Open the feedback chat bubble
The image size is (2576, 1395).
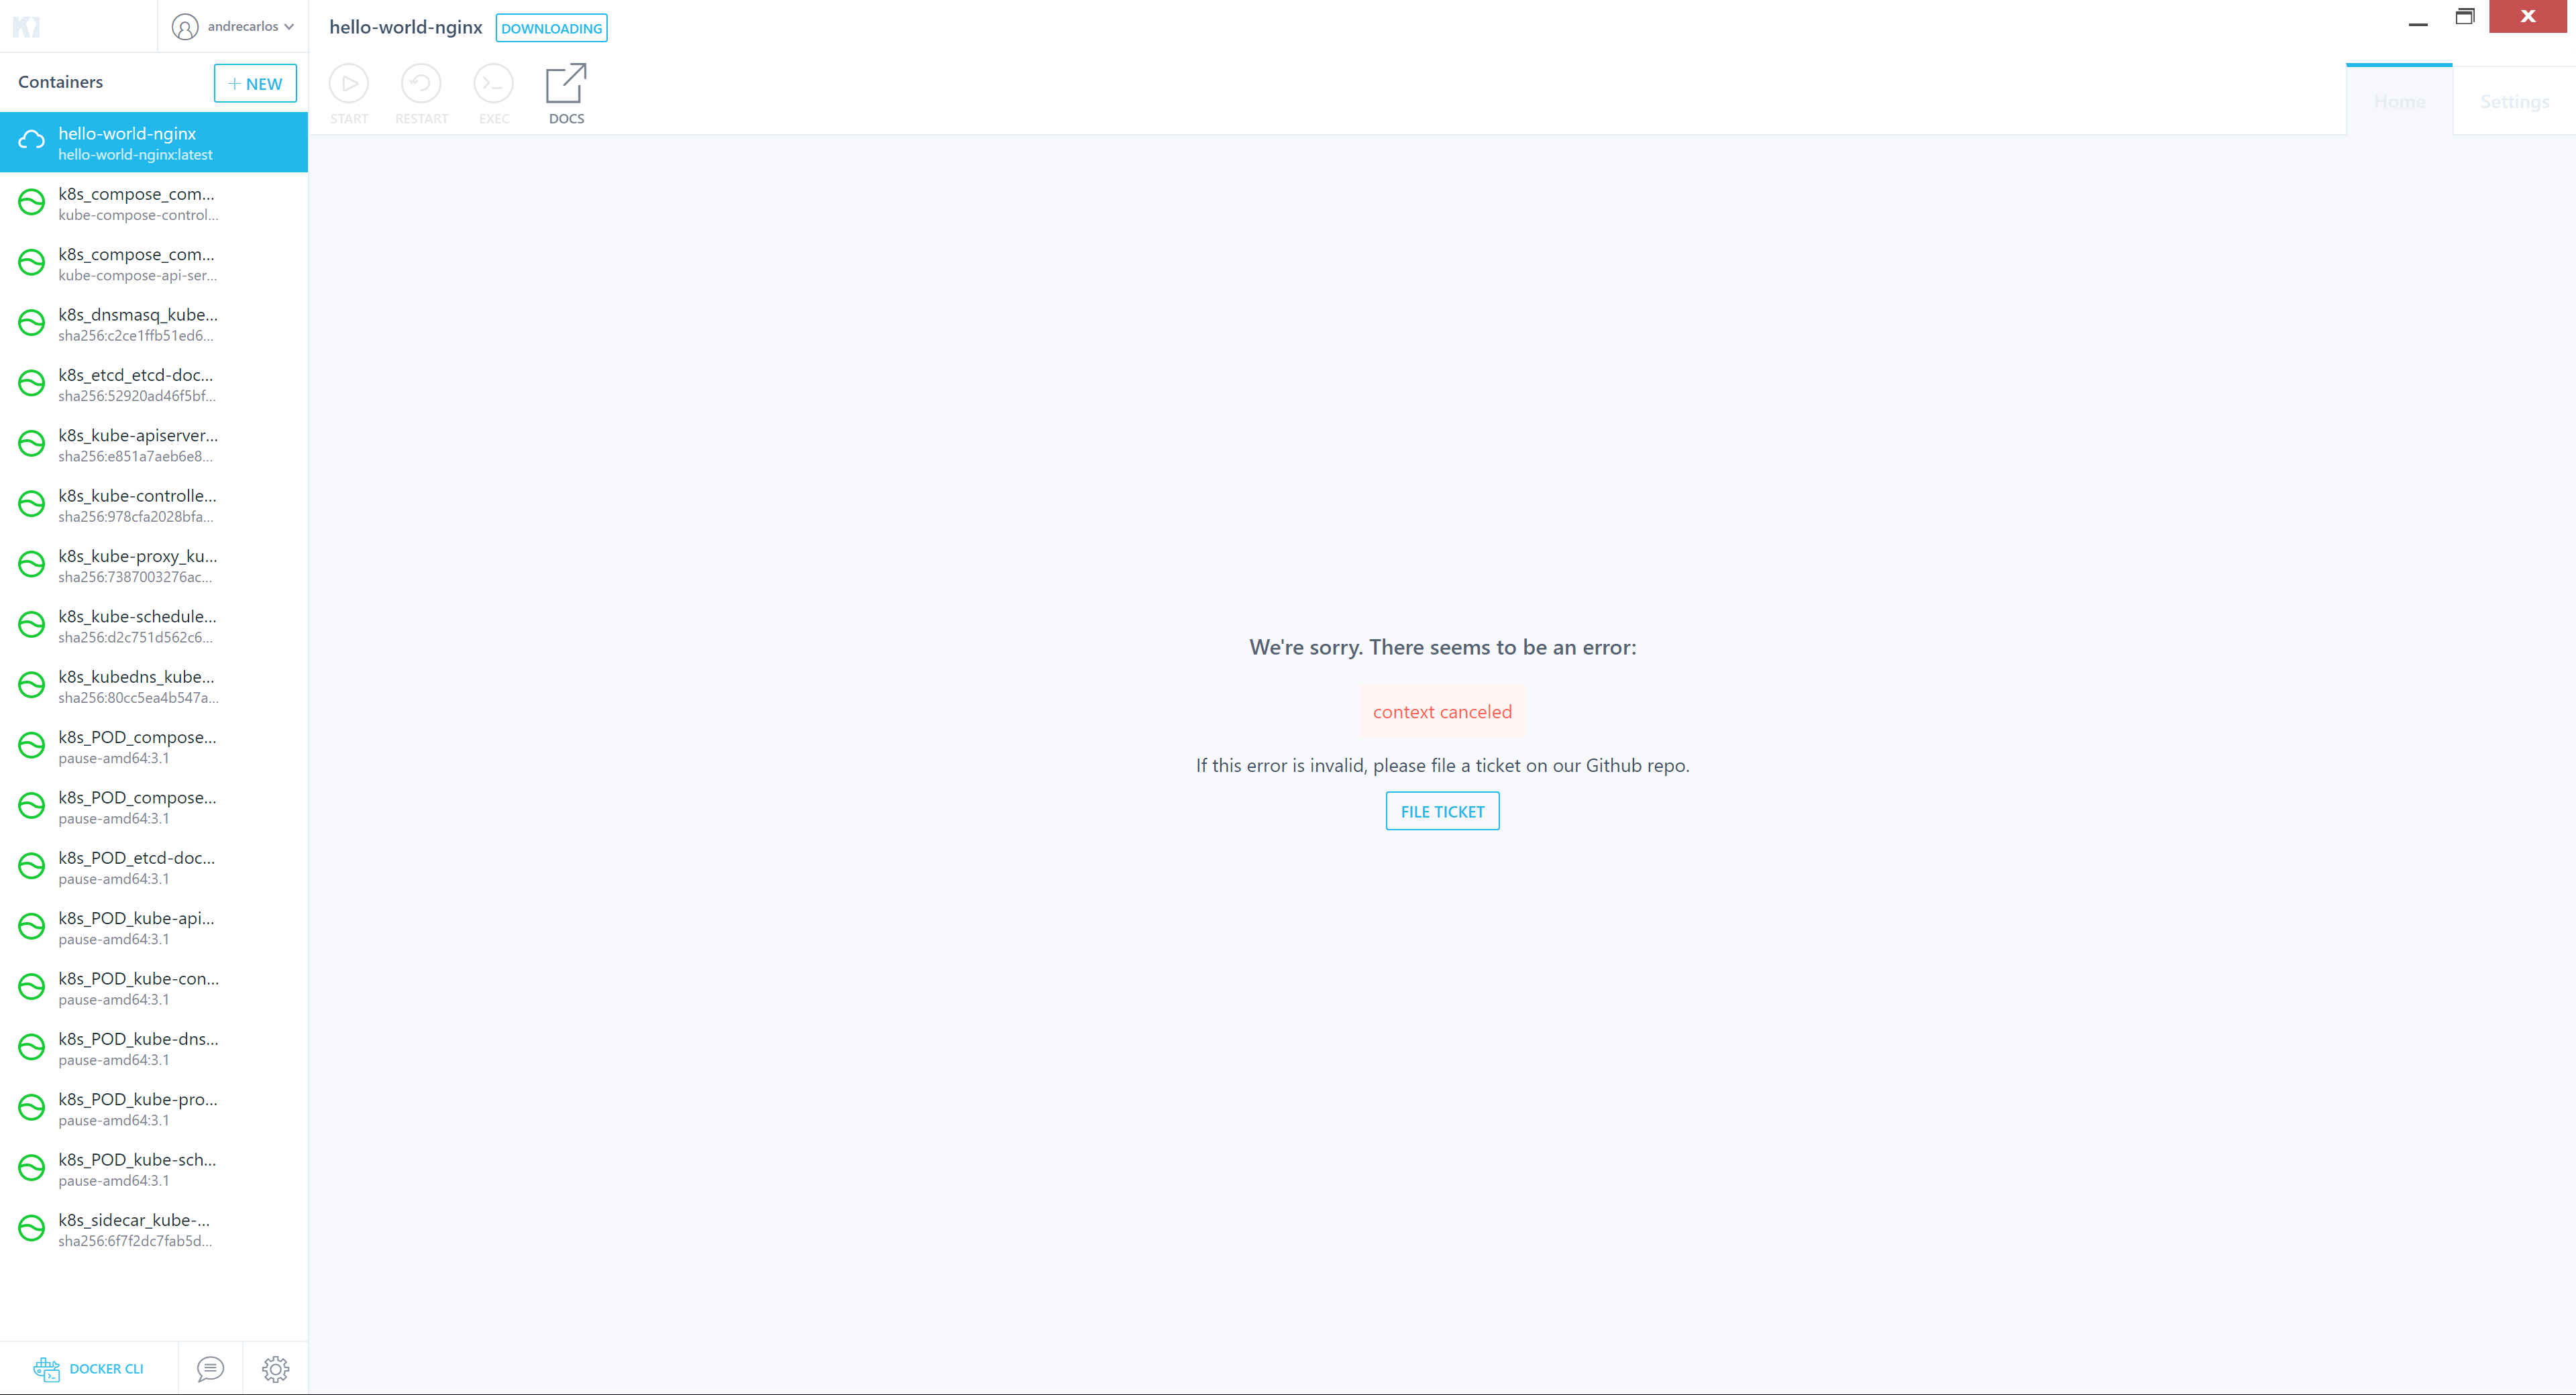click(x=210, y=1369)
